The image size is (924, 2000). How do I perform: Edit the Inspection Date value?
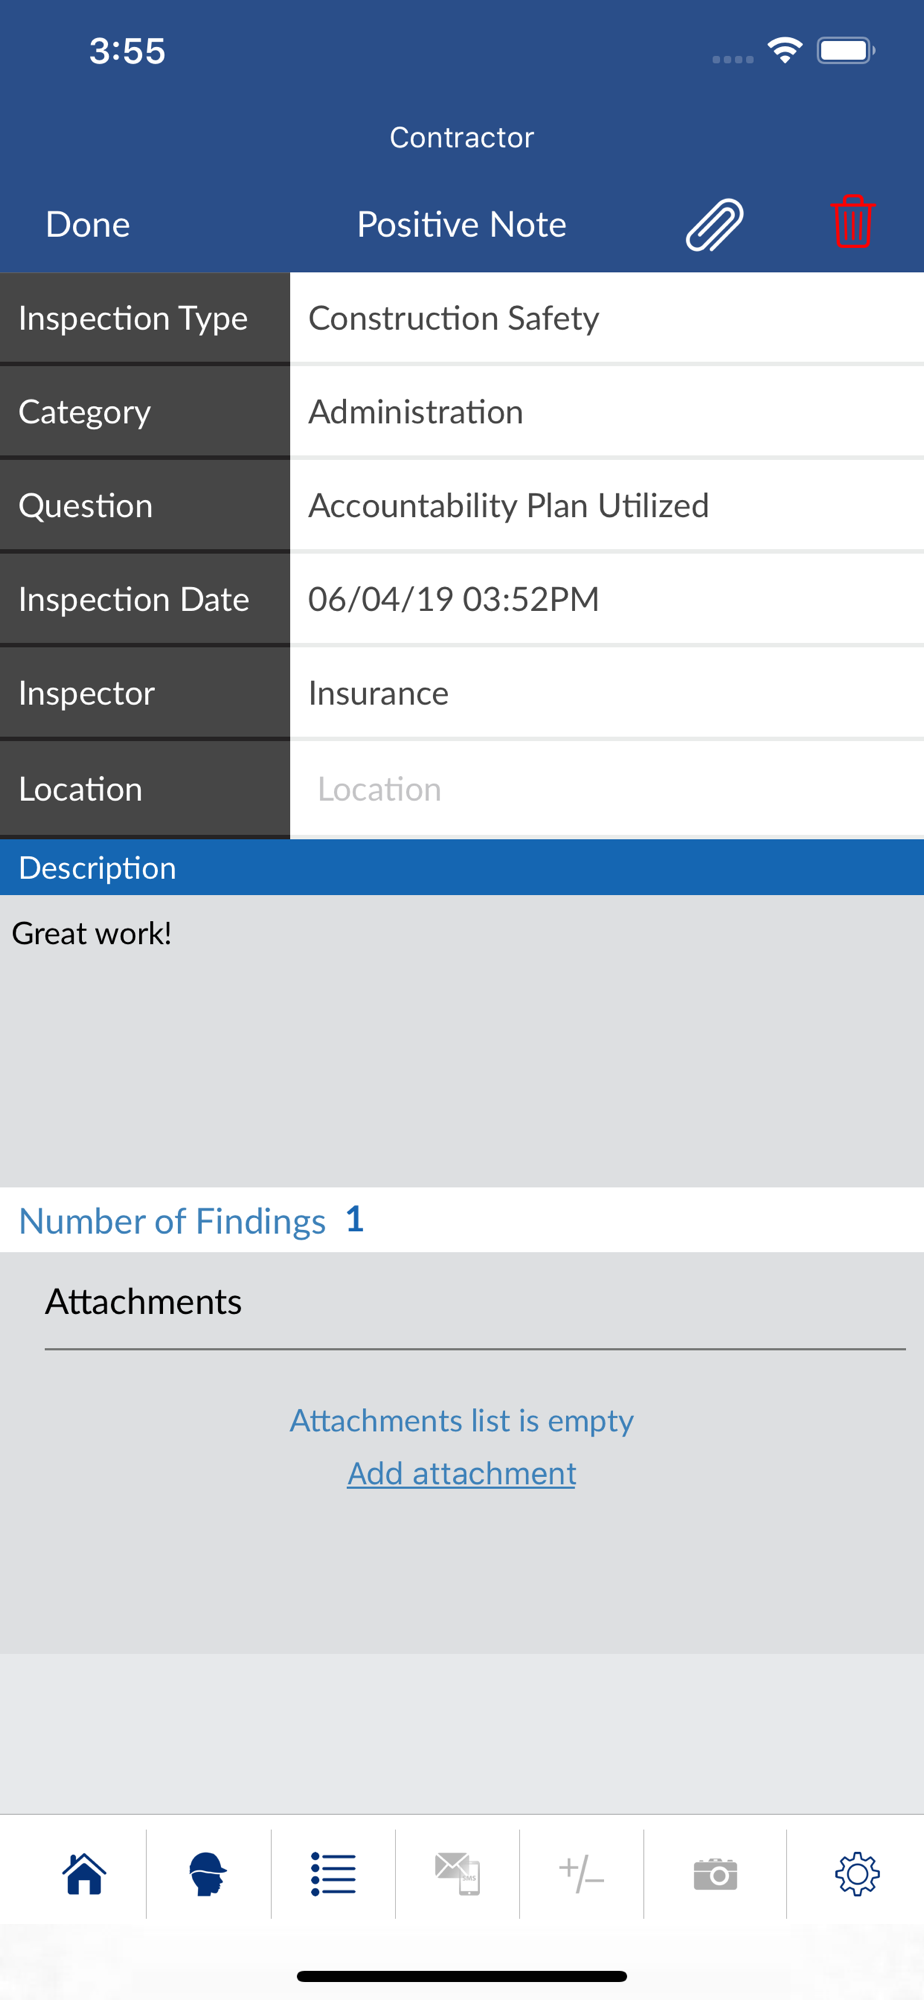tap(606, 599)
